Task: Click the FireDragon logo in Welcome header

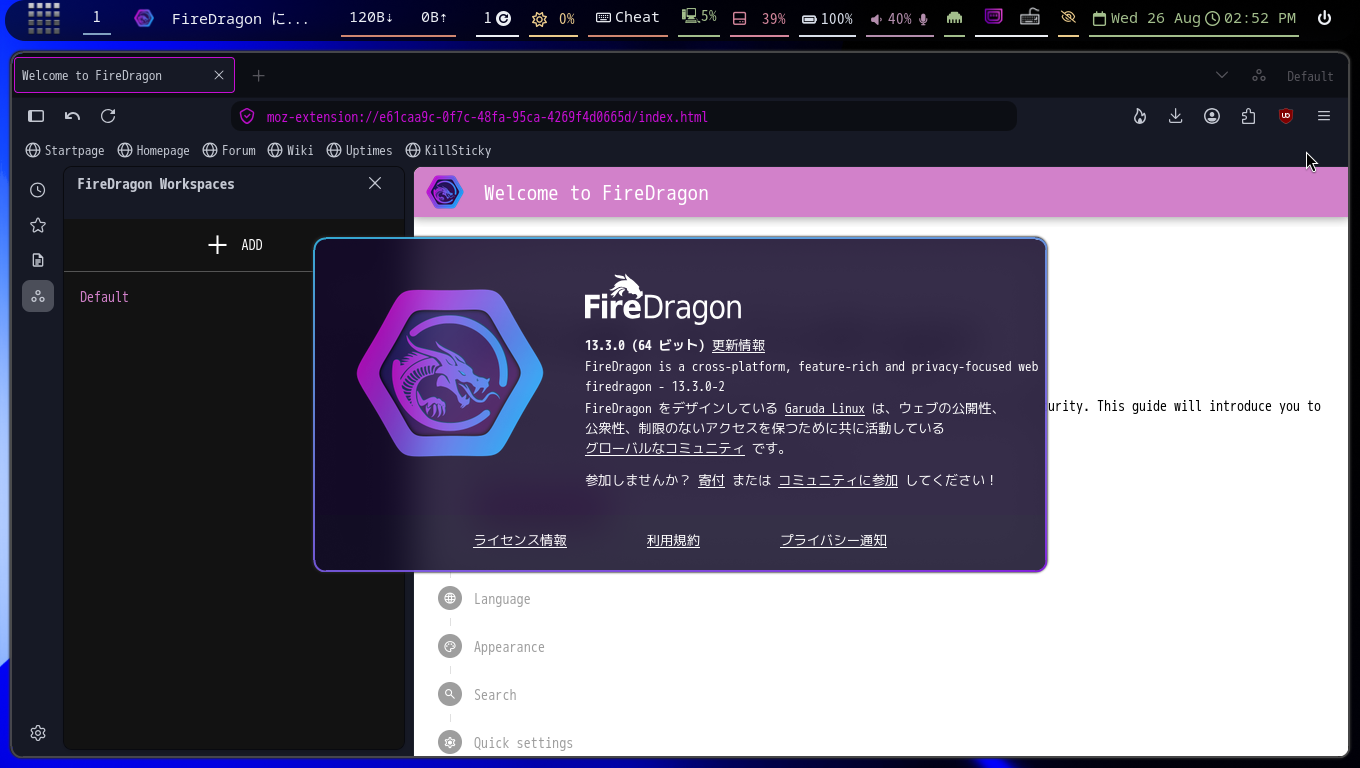Action: pos(445,192)
